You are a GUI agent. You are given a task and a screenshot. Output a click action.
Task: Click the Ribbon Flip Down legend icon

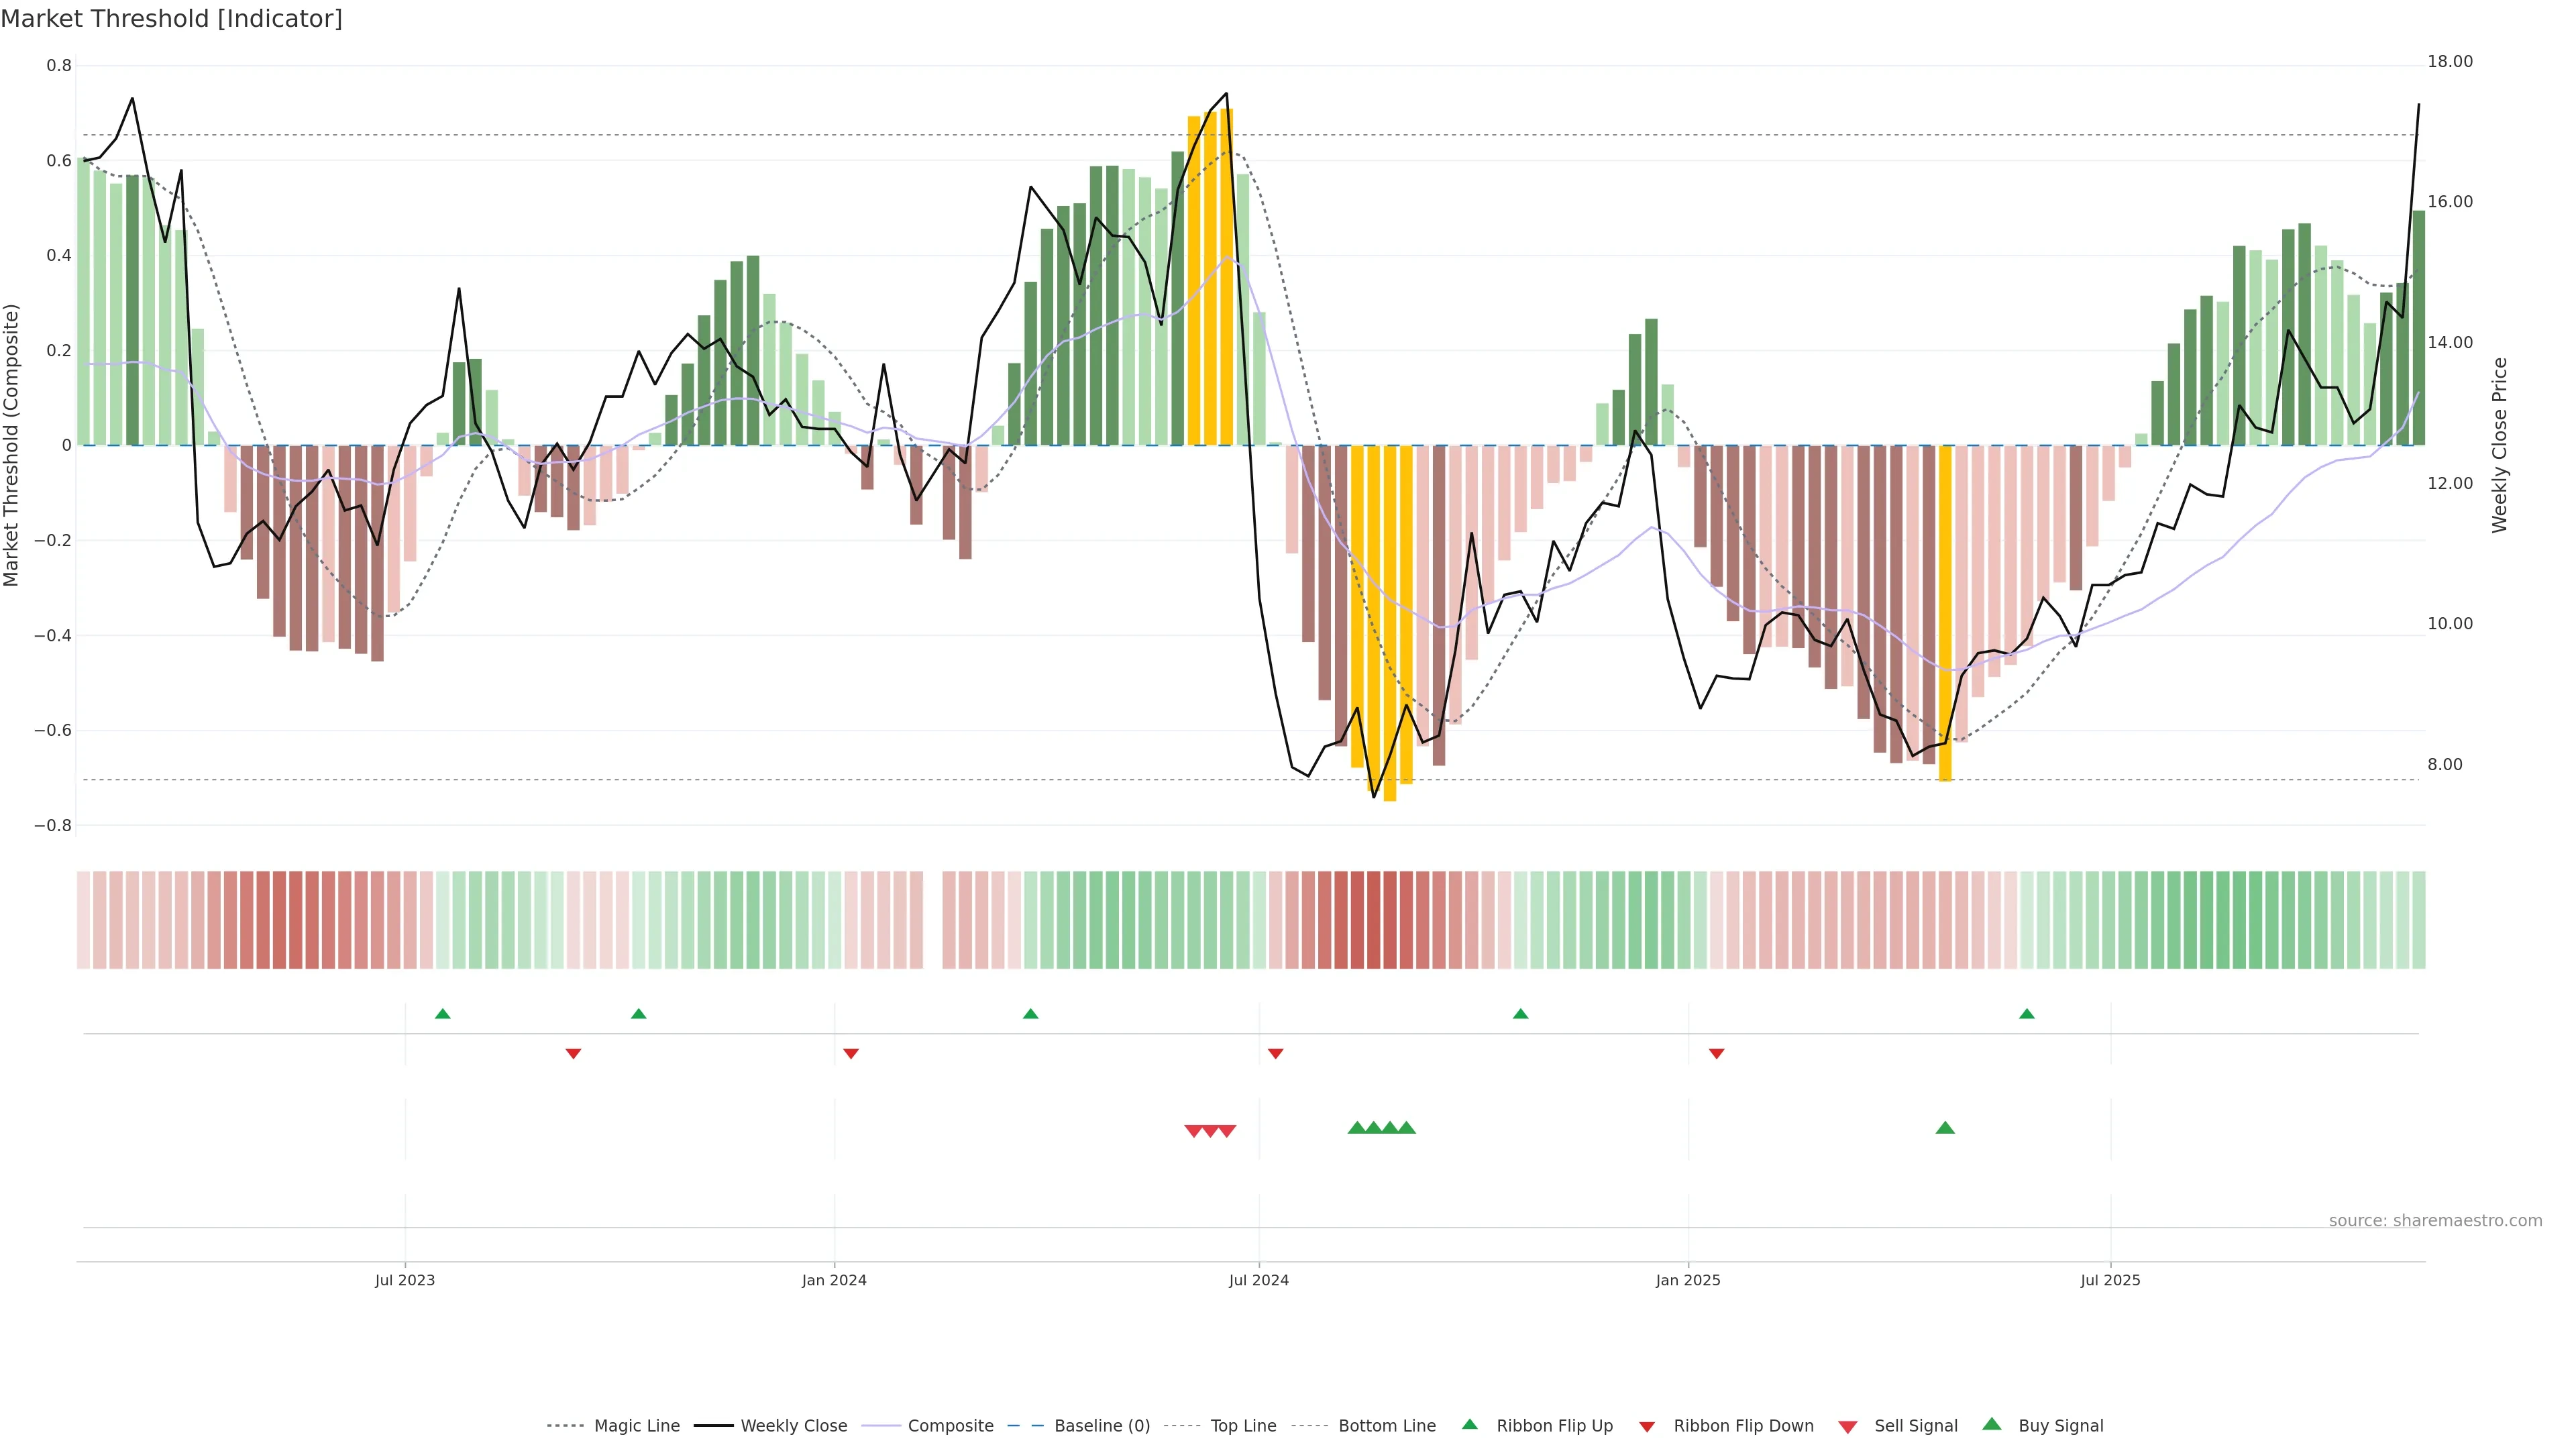(1646, 1427)
